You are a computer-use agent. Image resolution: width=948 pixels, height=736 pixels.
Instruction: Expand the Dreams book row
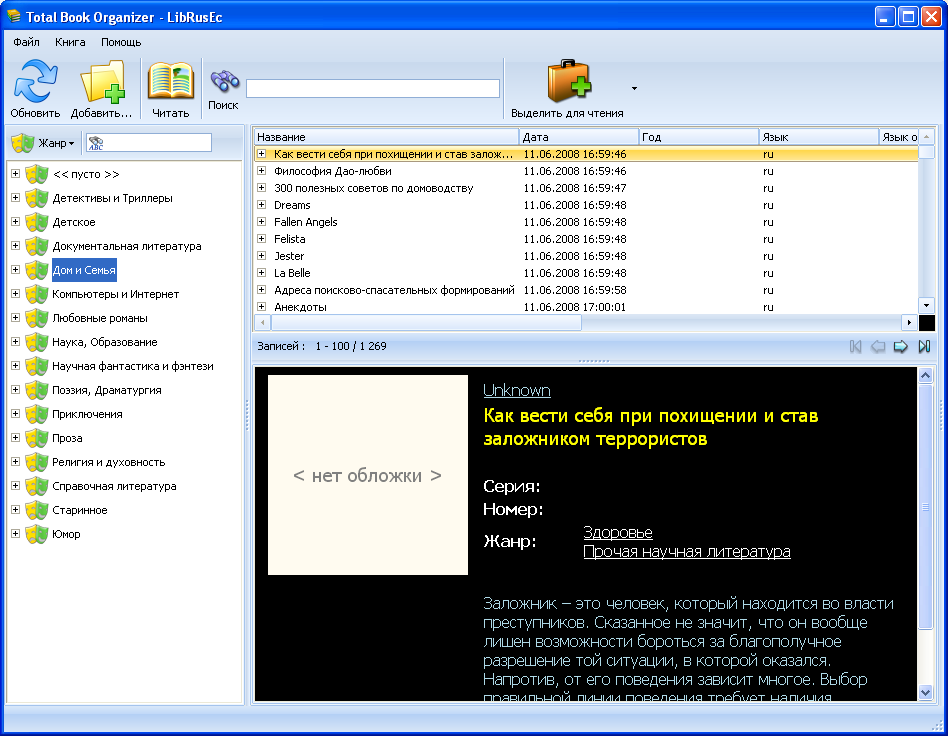click(262, 205)
